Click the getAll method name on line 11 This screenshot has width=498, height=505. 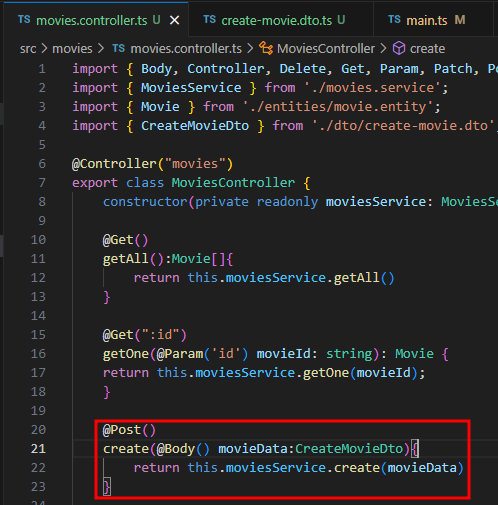pyautogui.click(x=126, y=259)
